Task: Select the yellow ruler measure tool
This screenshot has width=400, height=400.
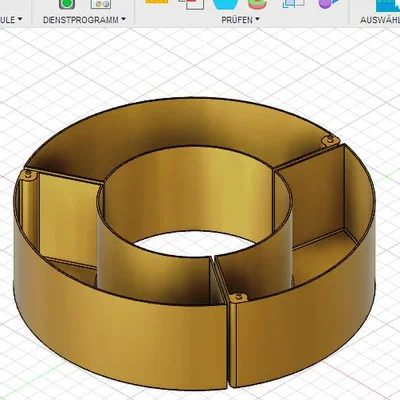Action: pyautogui.click(x=157, y=2)
